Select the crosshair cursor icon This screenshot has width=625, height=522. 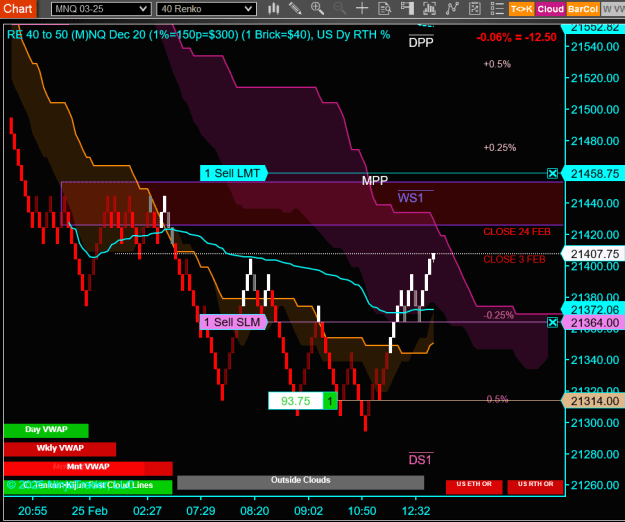tap(362, 8)
